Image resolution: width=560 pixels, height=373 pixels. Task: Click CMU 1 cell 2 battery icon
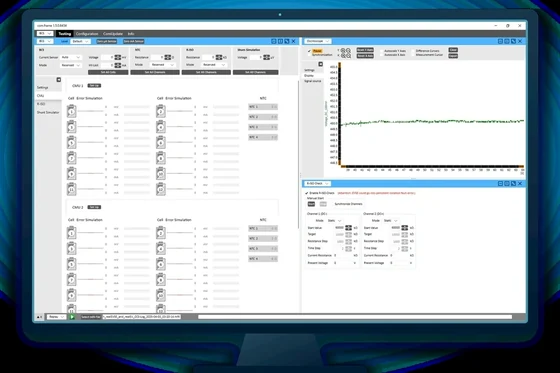pyautogui.click(x=161, y=111)
